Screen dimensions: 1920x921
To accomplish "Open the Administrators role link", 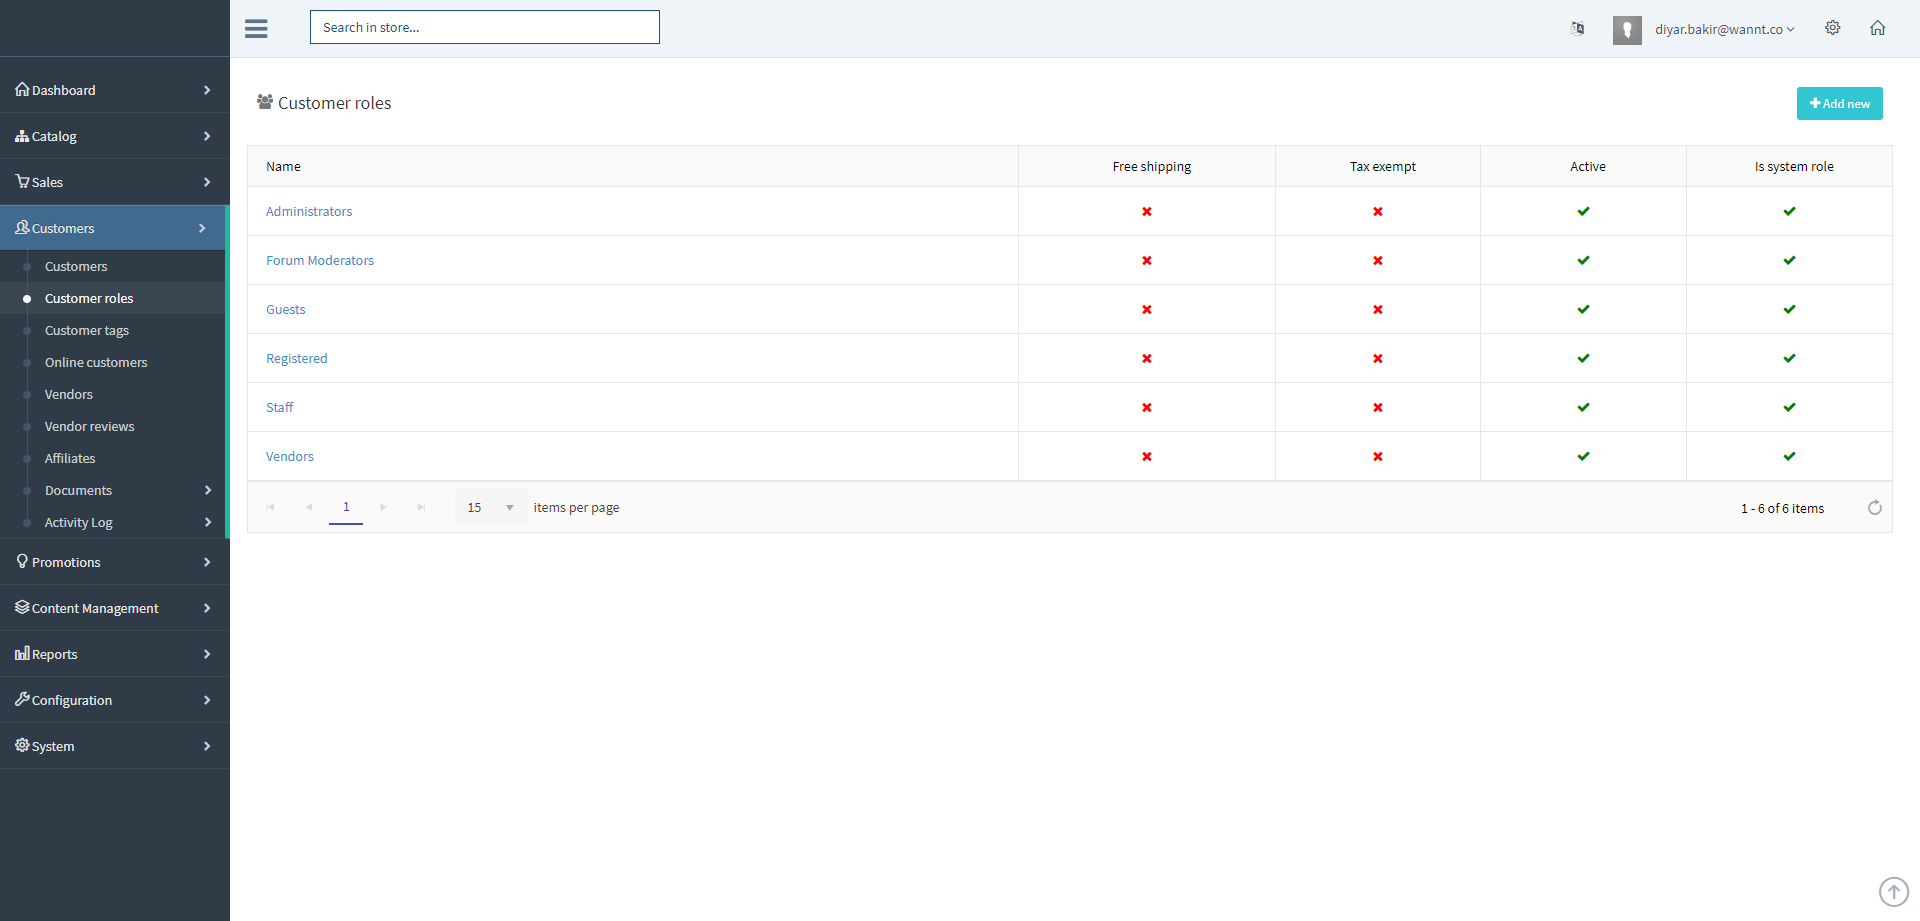I will click(x=309, y=212).
